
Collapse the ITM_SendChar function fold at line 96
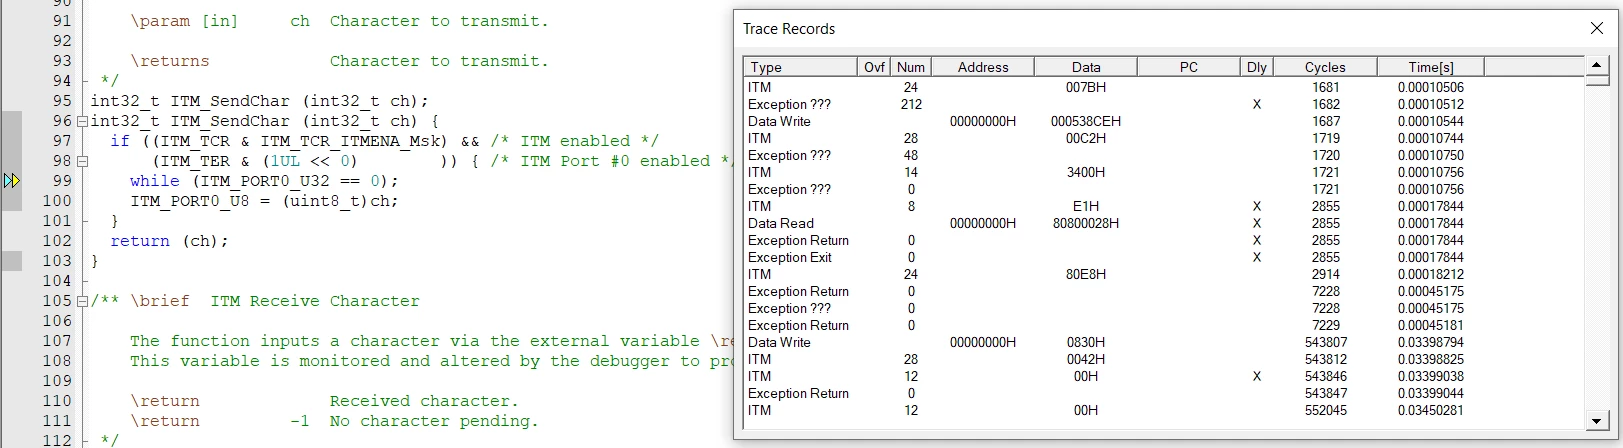[x=83, y=121]
